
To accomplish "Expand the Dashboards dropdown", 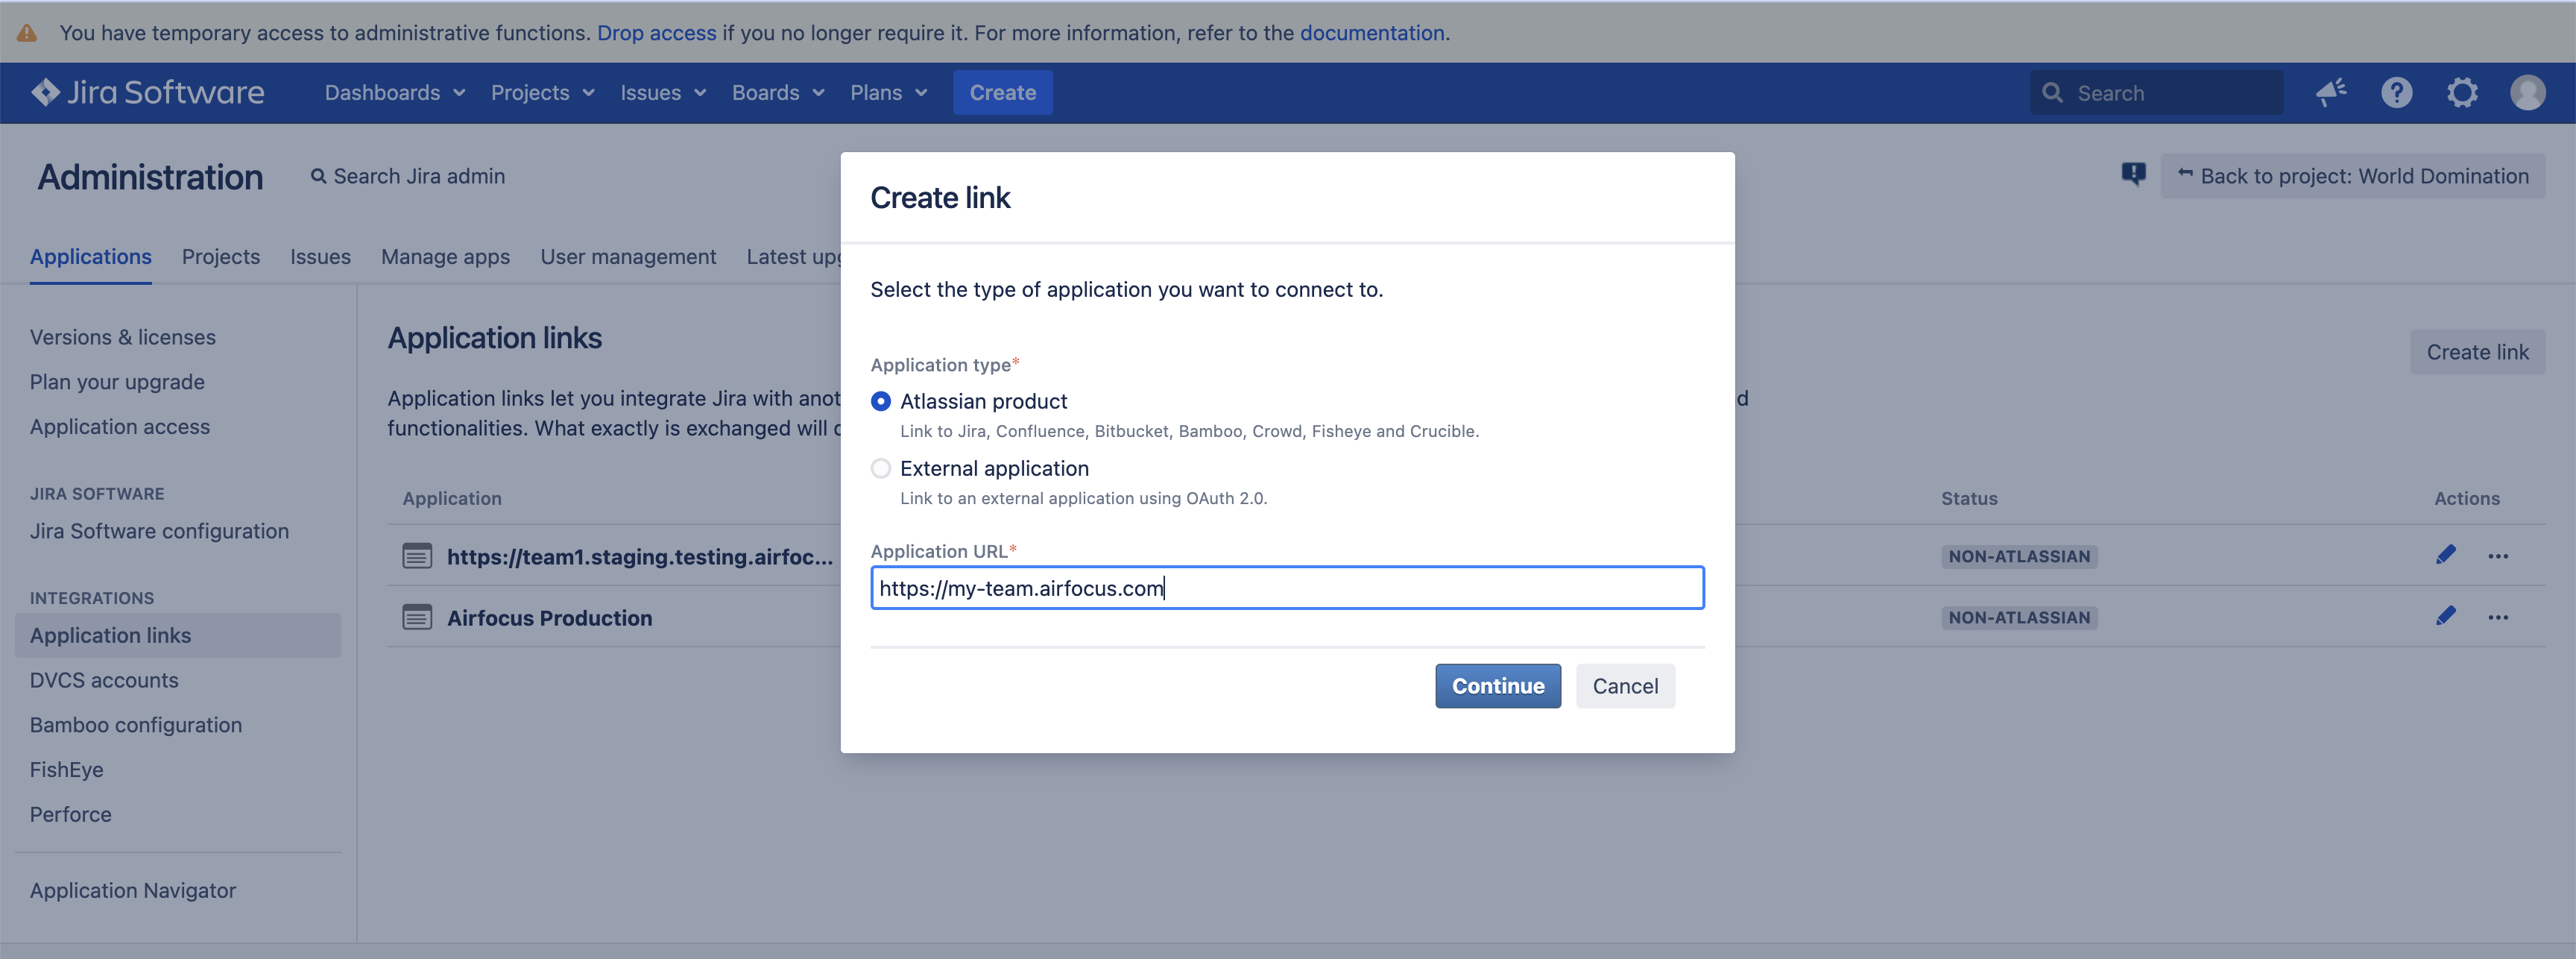I will tap(395, 93).
